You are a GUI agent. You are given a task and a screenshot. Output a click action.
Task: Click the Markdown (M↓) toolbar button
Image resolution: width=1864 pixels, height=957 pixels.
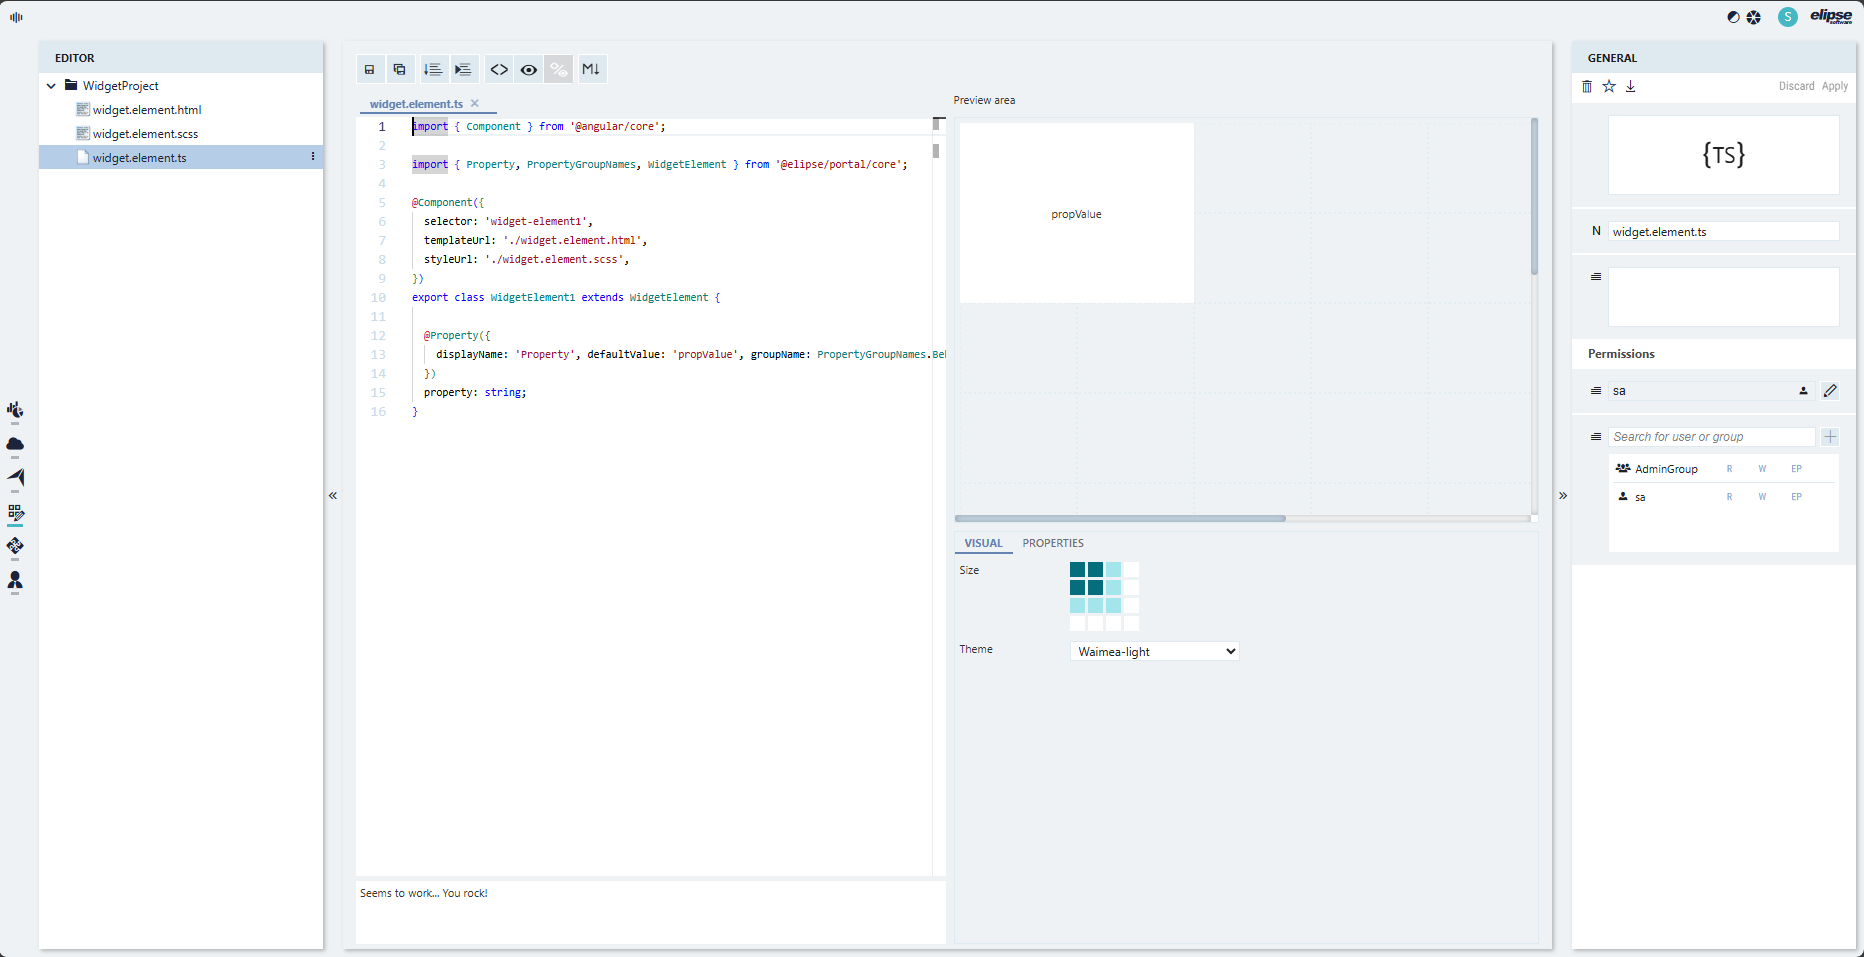(591, 70)
